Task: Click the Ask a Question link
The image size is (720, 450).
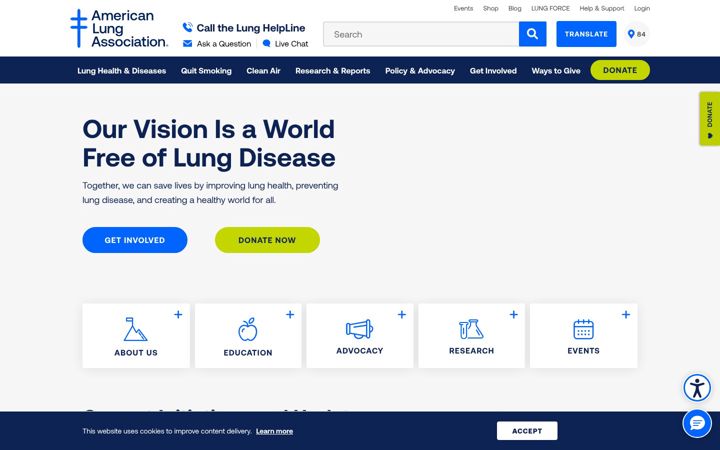Action: tap(224, 44)
